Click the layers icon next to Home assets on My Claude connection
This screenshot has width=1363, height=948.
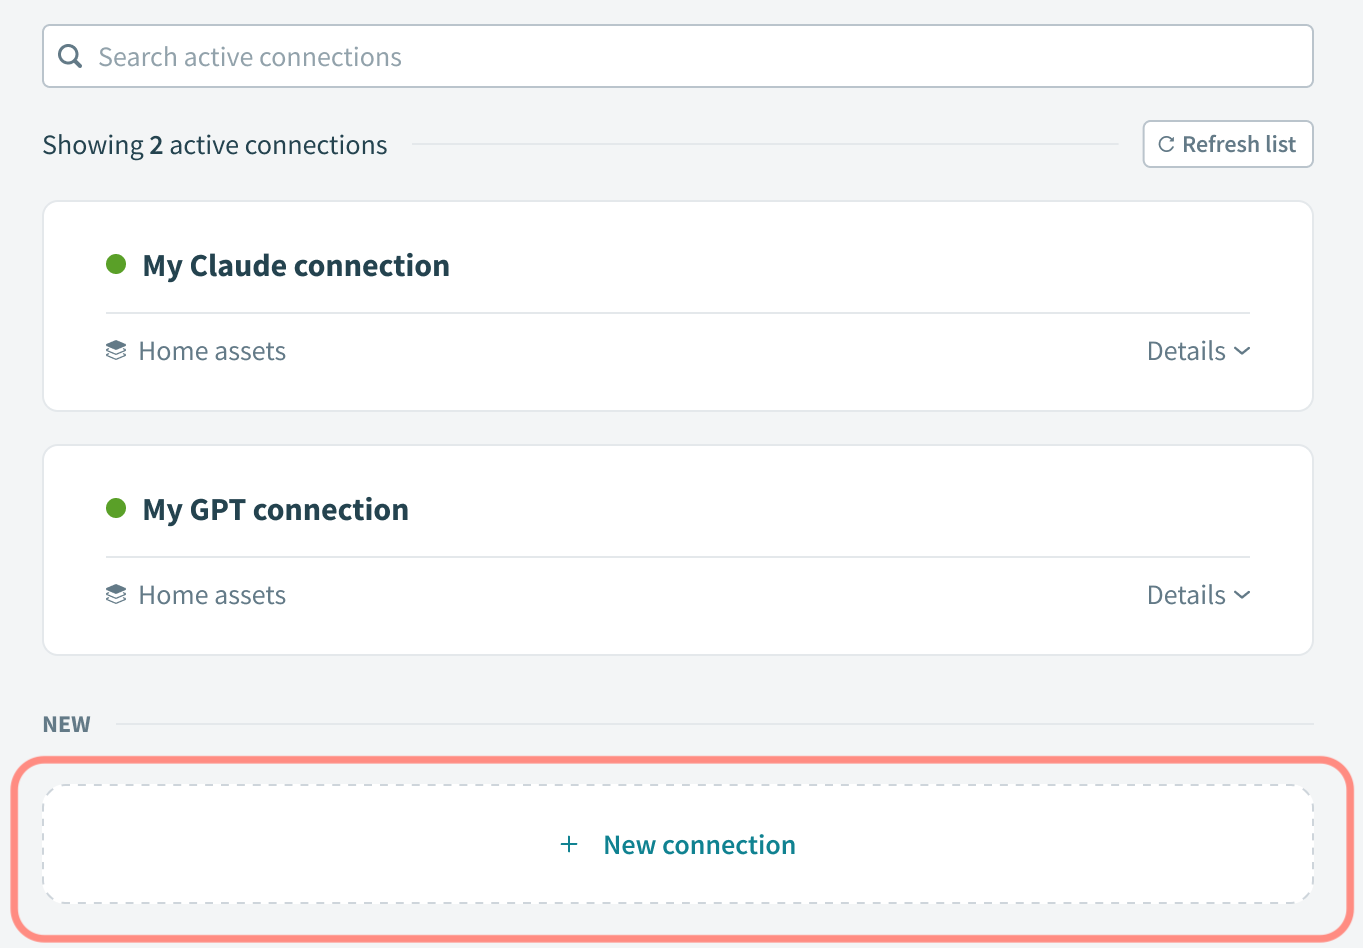pyautogui.click(x=115, y=350)
